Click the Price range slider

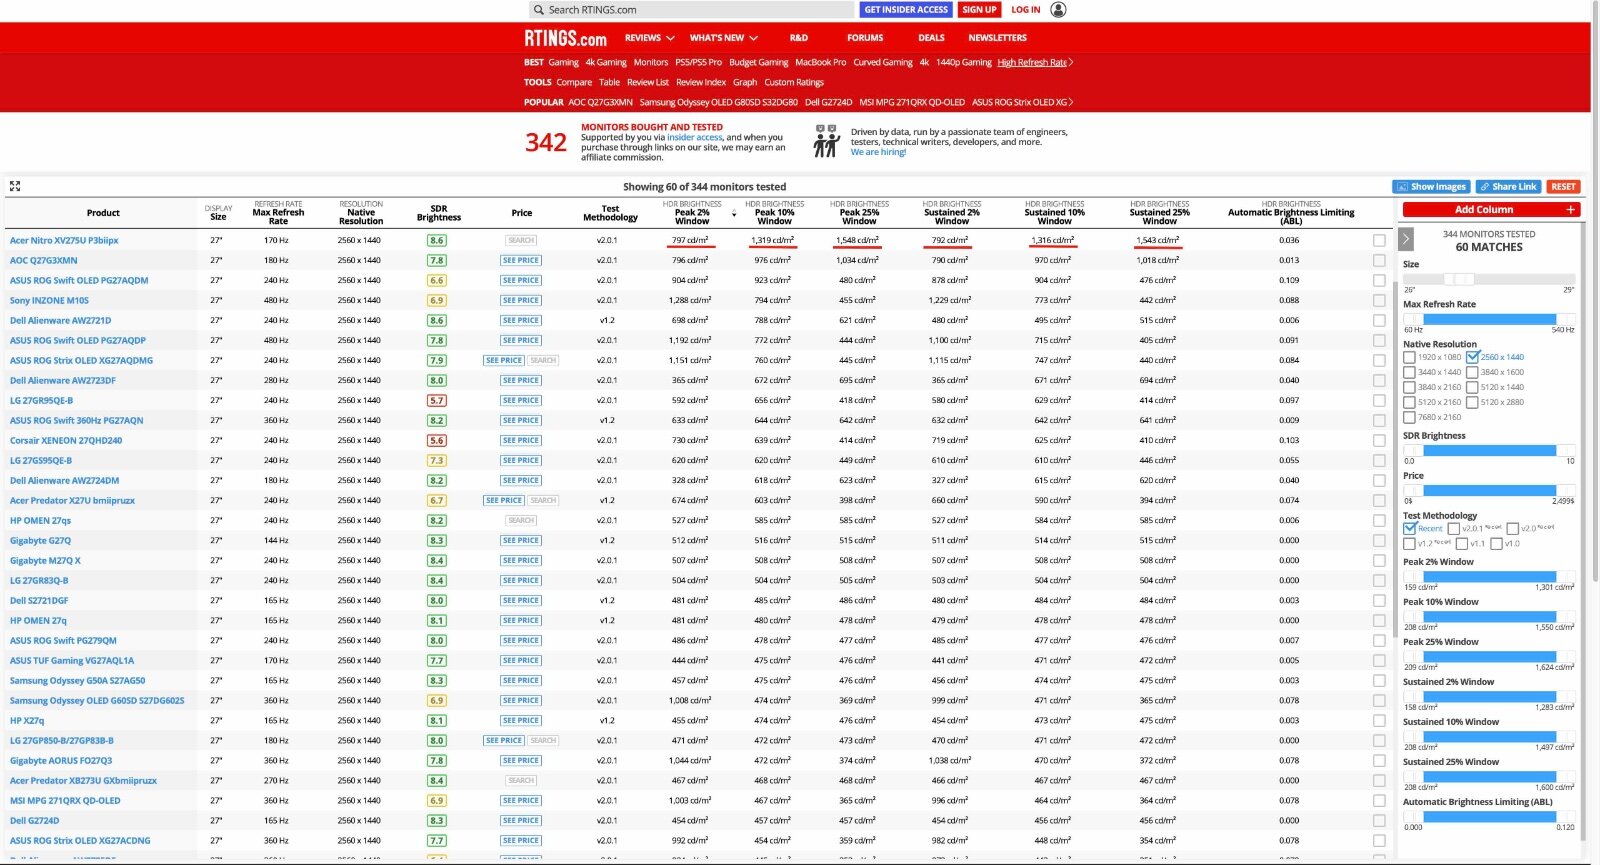pos(1489,491)
